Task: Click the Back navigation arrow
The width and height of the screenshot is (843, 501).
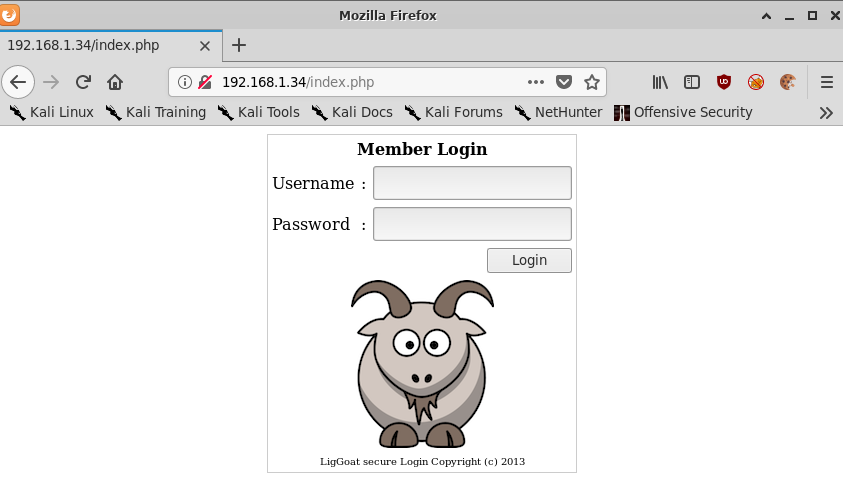Action: 18,82
